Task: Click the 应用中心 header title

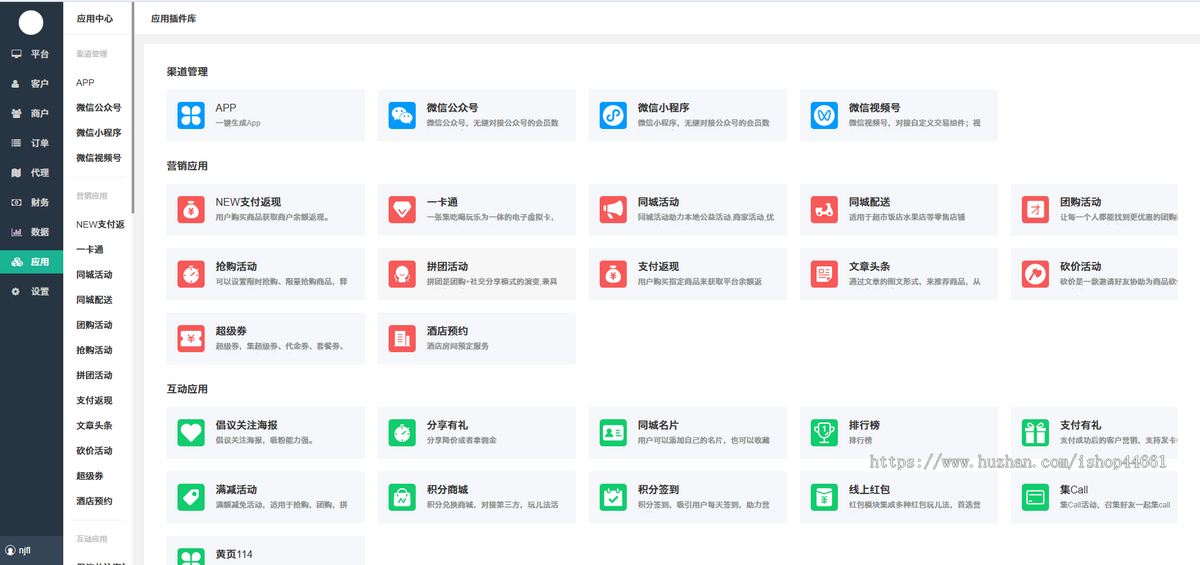Action: (94, 18)
